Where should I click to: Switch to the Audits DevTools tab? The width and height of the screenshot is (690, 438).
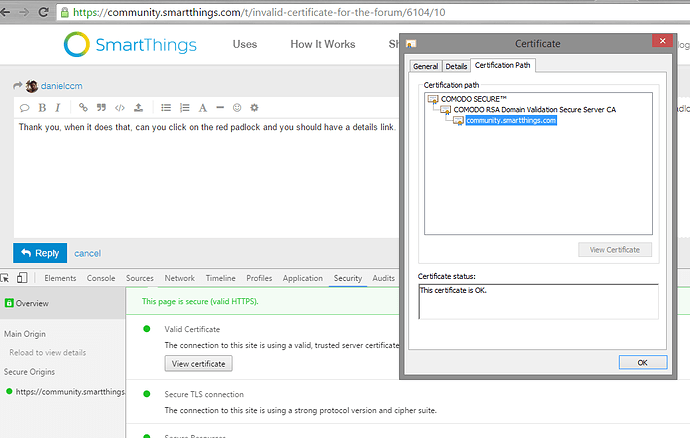point(383,278)
